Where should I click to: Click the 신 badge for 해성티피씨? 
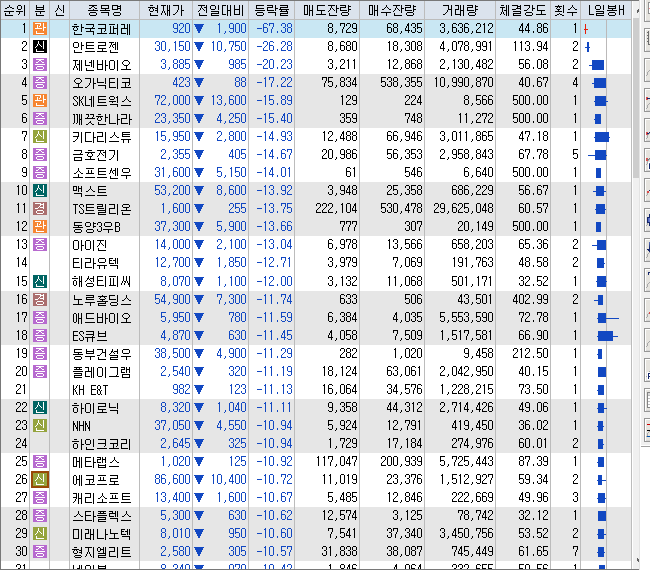point(40,281)
